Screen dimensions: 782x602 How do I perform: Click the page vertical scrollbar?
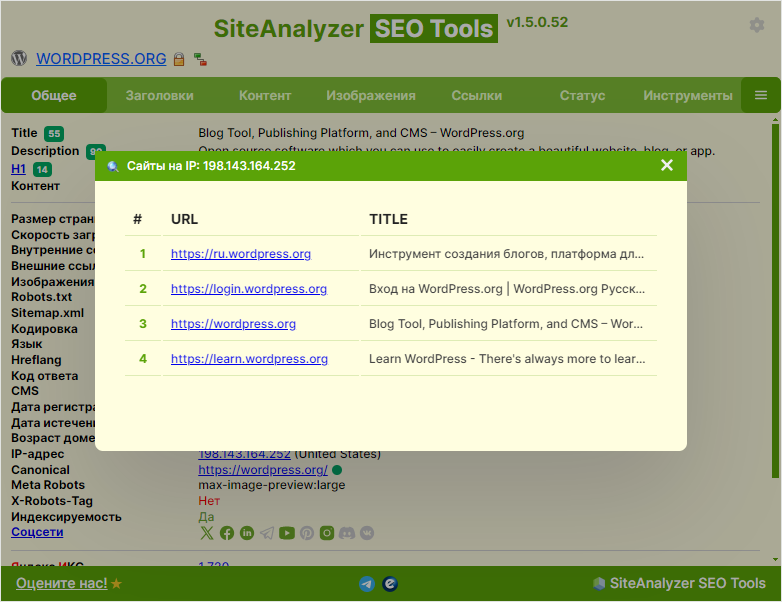point(775,299)
